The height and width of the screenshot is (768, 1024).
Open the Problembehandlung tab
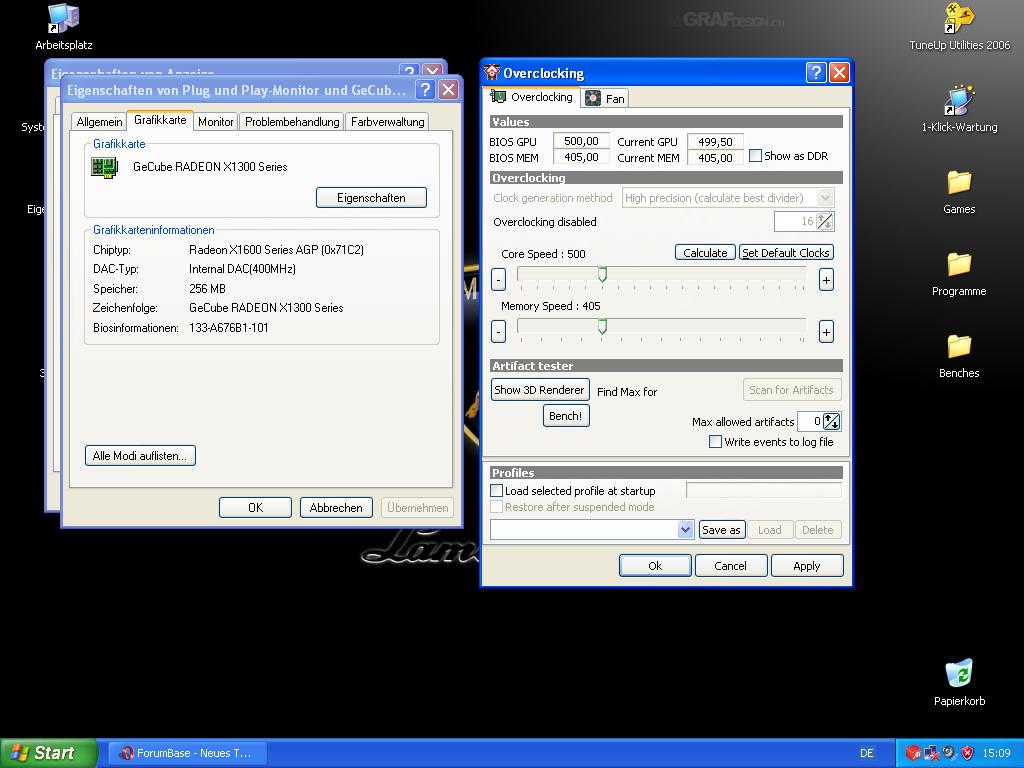(x=292, y=121)
